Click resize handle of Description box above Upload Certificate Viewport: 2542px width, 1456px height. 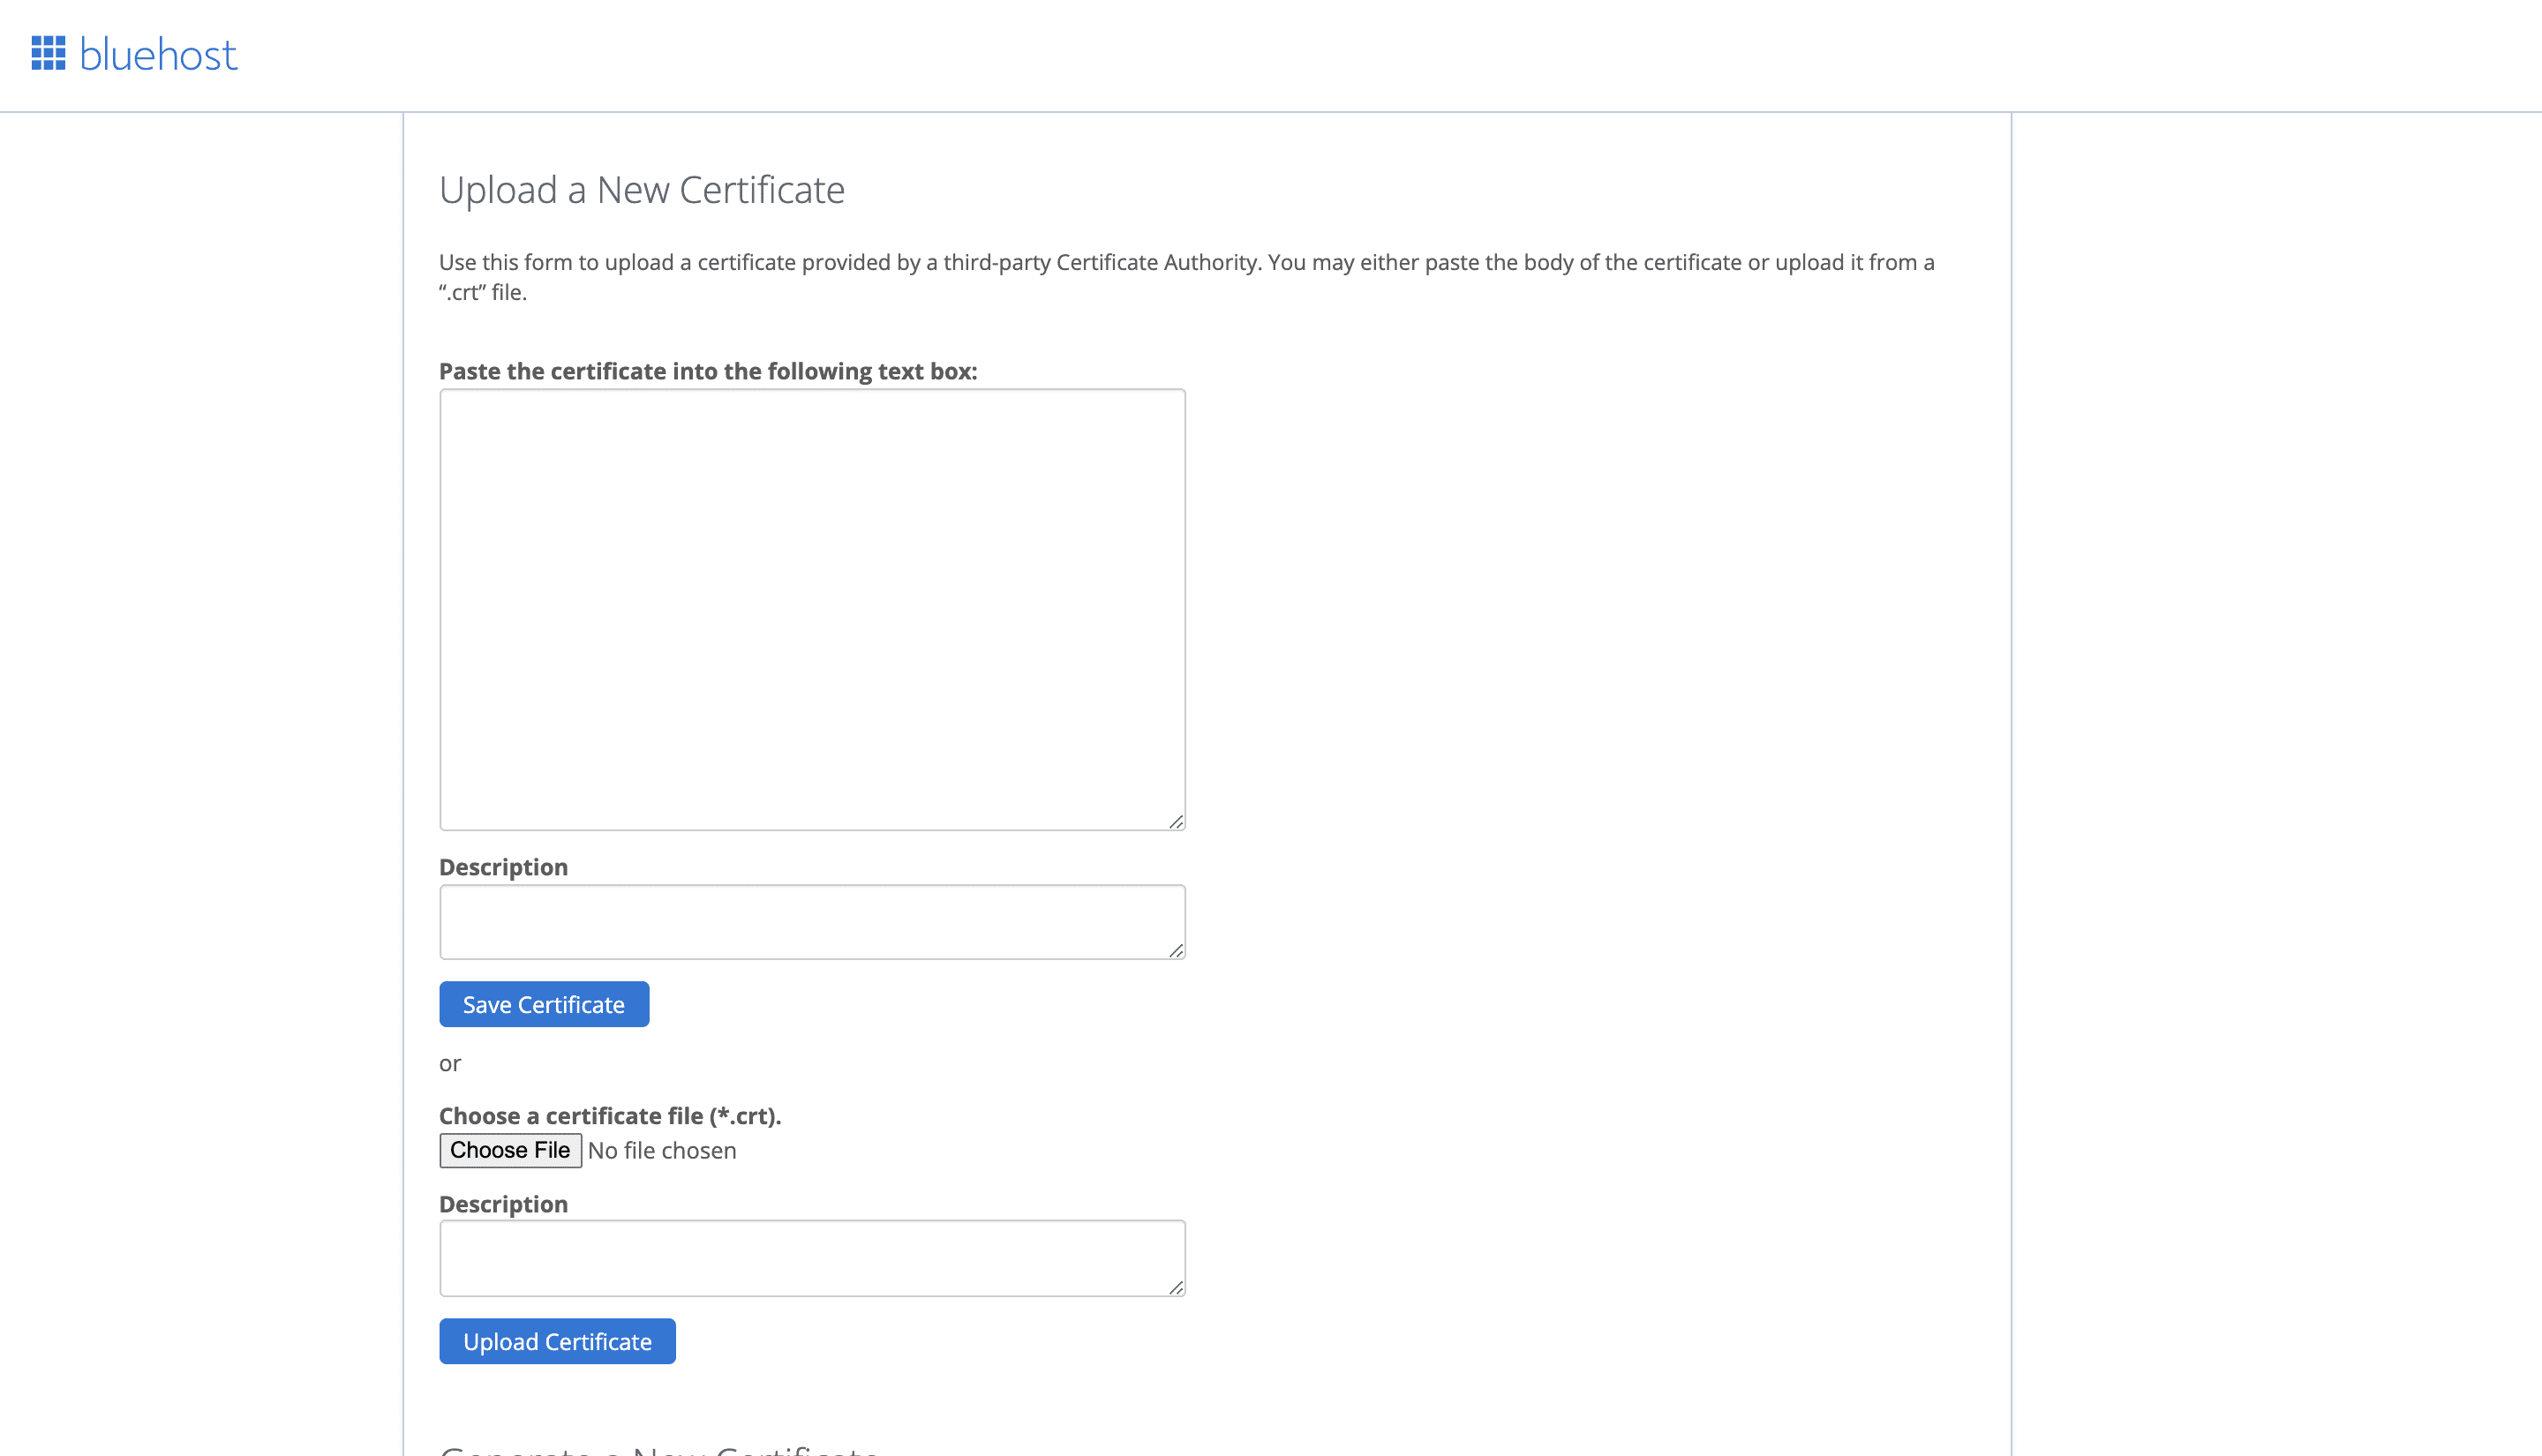[1176, 1287]
